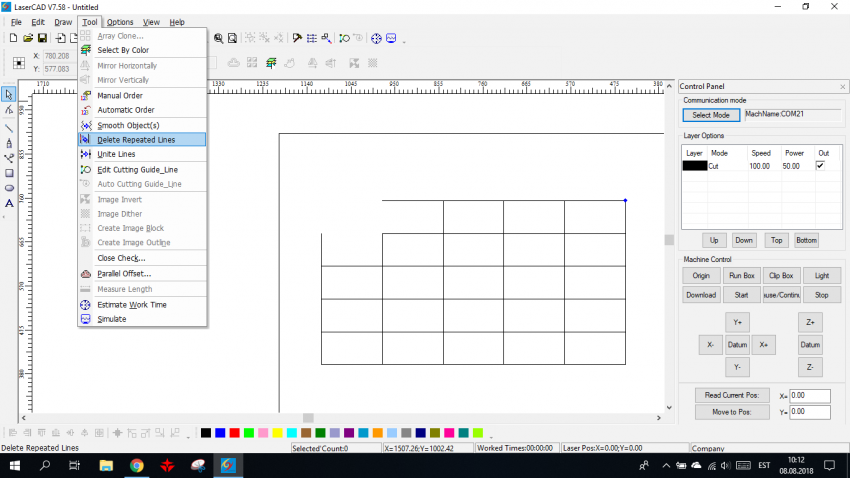
Task: Click the vertical scrollbar down arrow
Action: [x=669, y=408]
